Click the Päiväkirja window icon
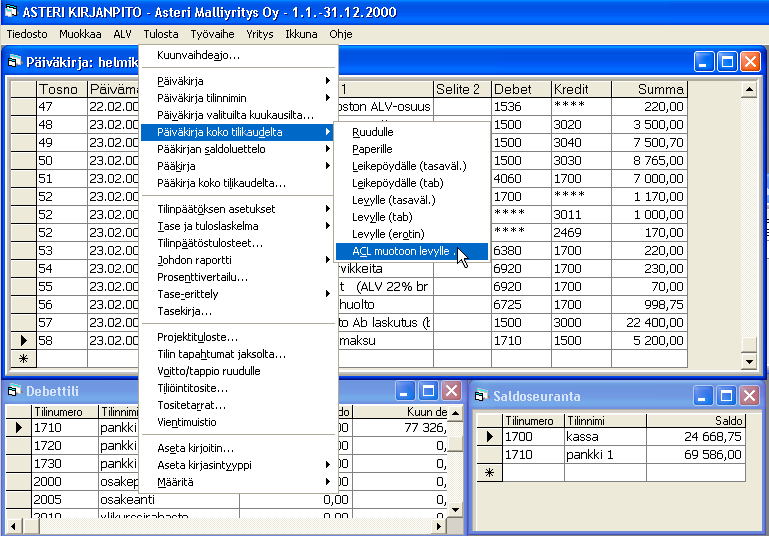Viewport: 769px width, 536px height. [x=15, y=62]
